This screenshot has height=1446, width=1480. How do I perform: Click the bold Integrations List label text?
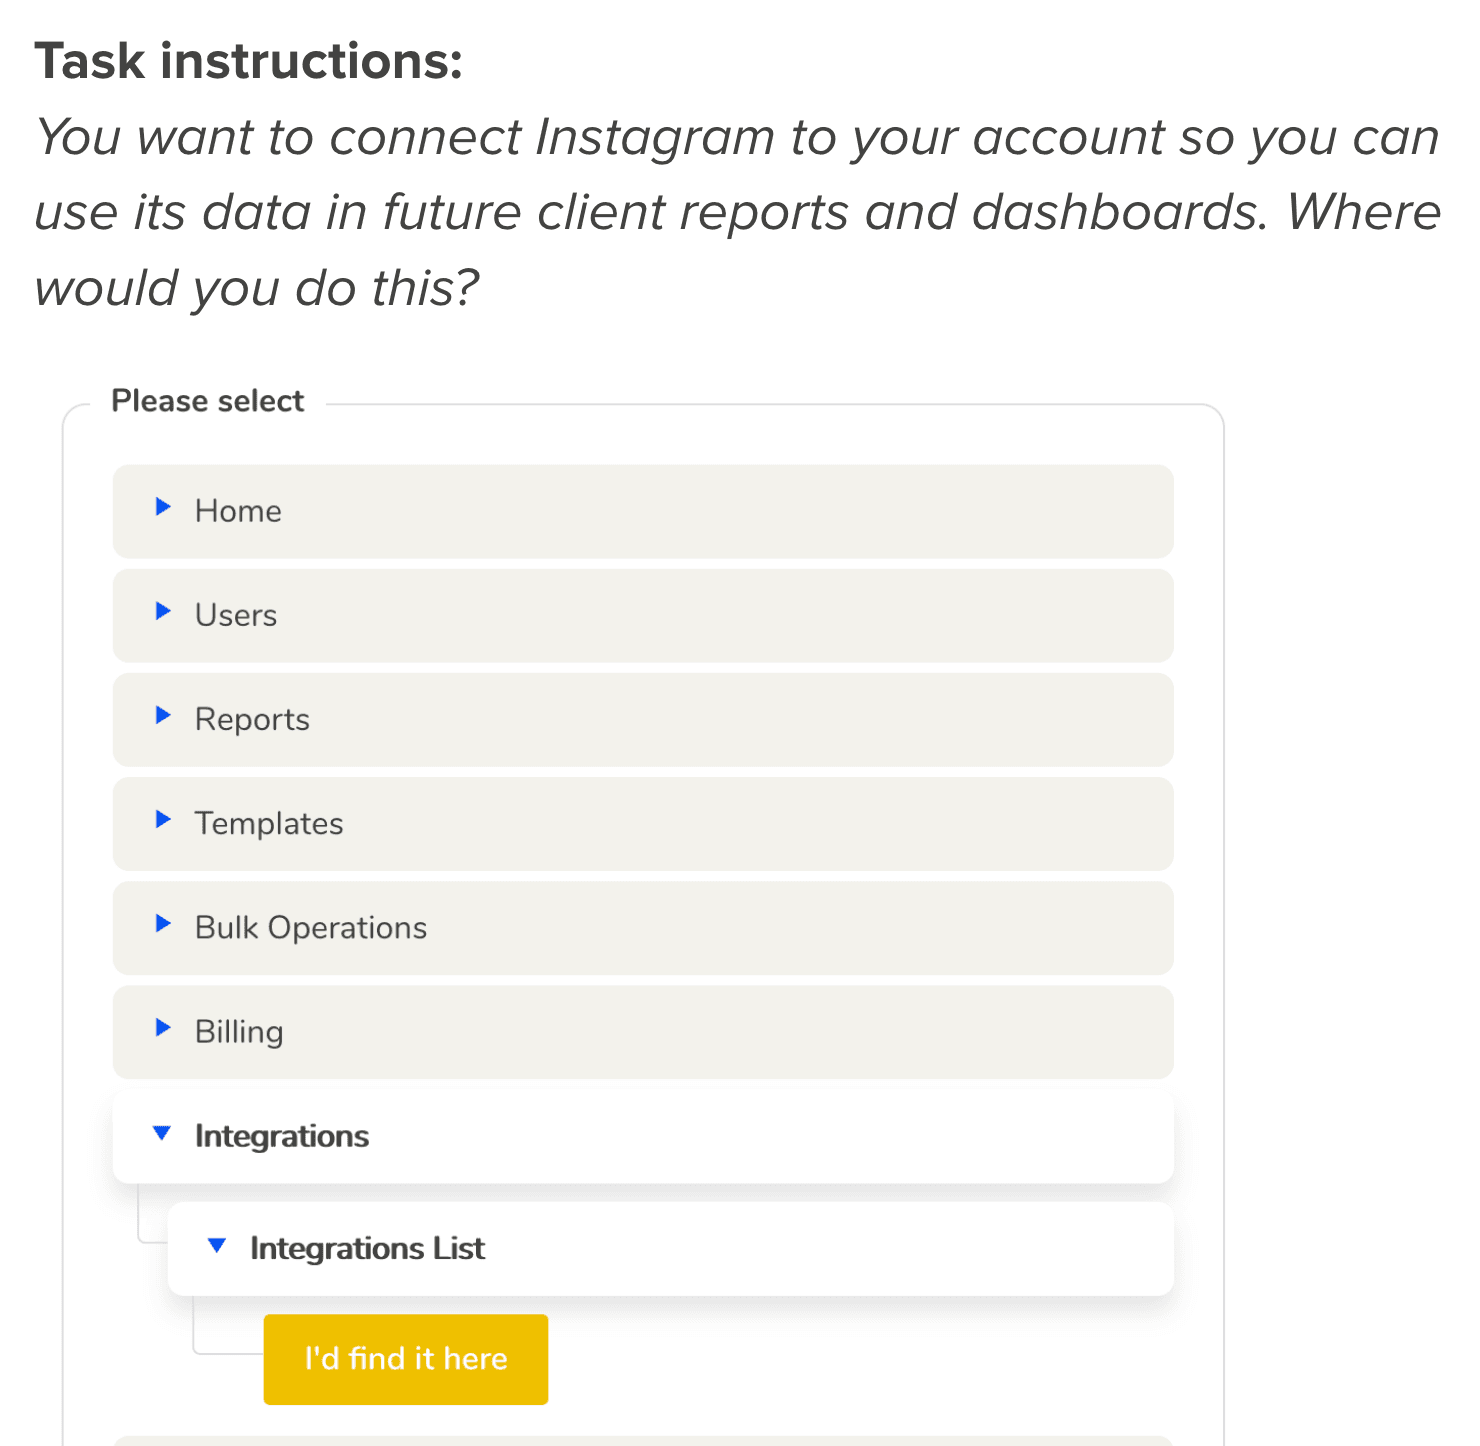click(367, 1248)
